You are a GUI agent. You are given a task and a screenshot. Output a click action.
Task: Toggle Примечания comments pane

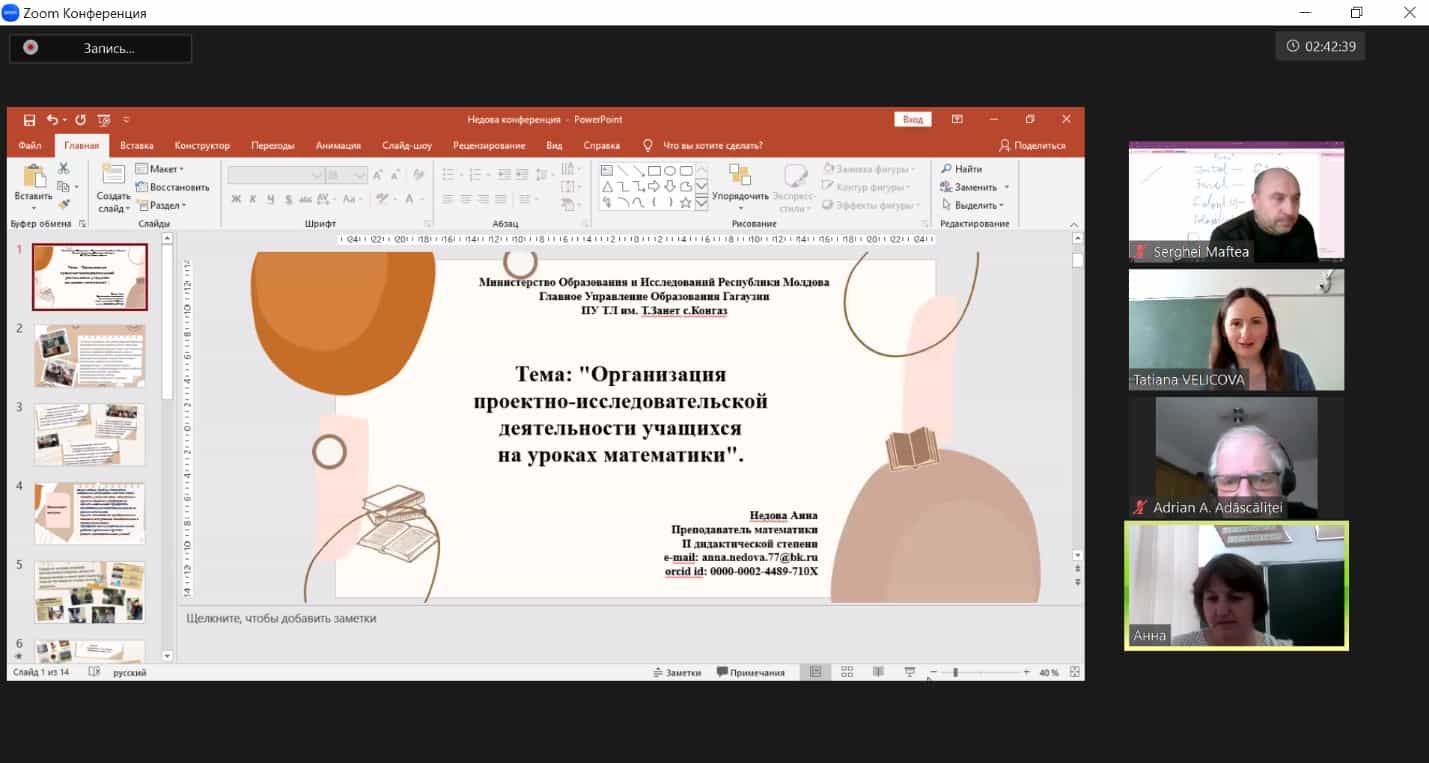pos(751,672)
